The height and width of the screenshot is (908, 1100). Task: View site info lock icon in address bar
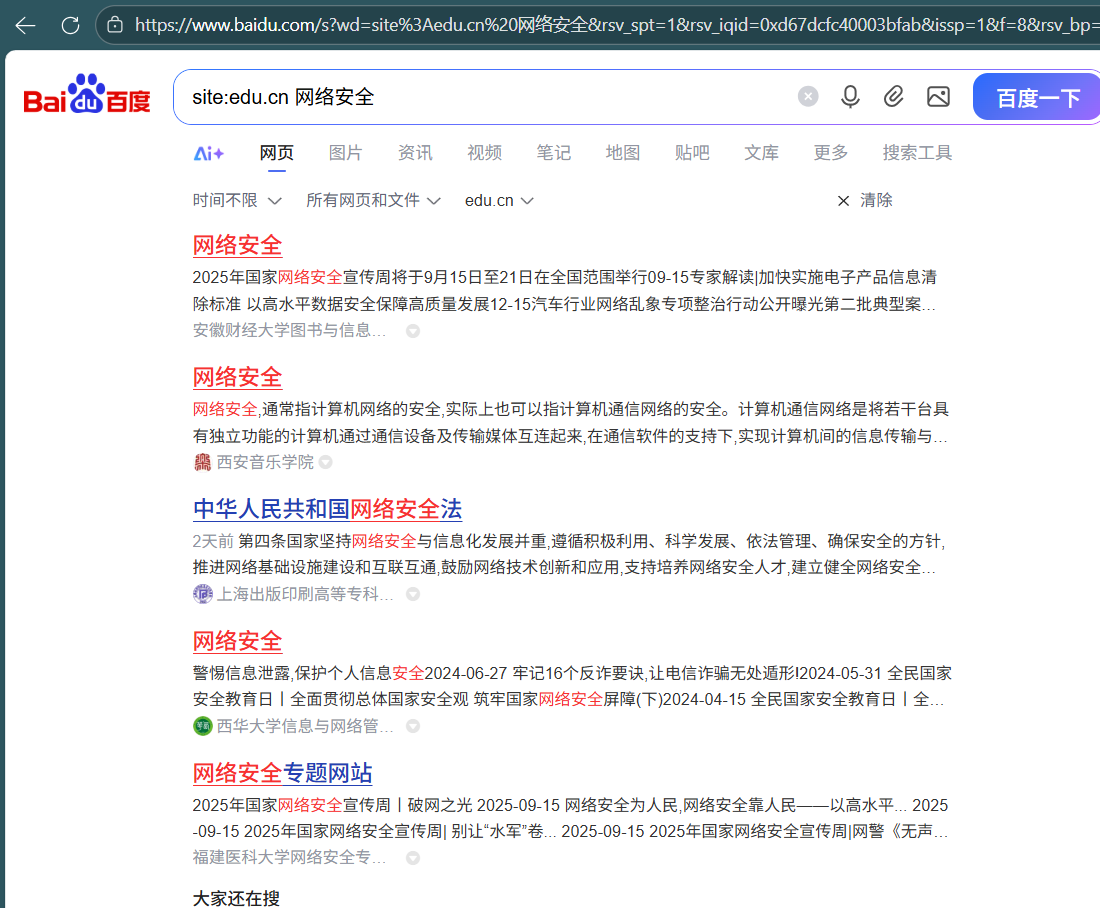[x=115, y=25]
